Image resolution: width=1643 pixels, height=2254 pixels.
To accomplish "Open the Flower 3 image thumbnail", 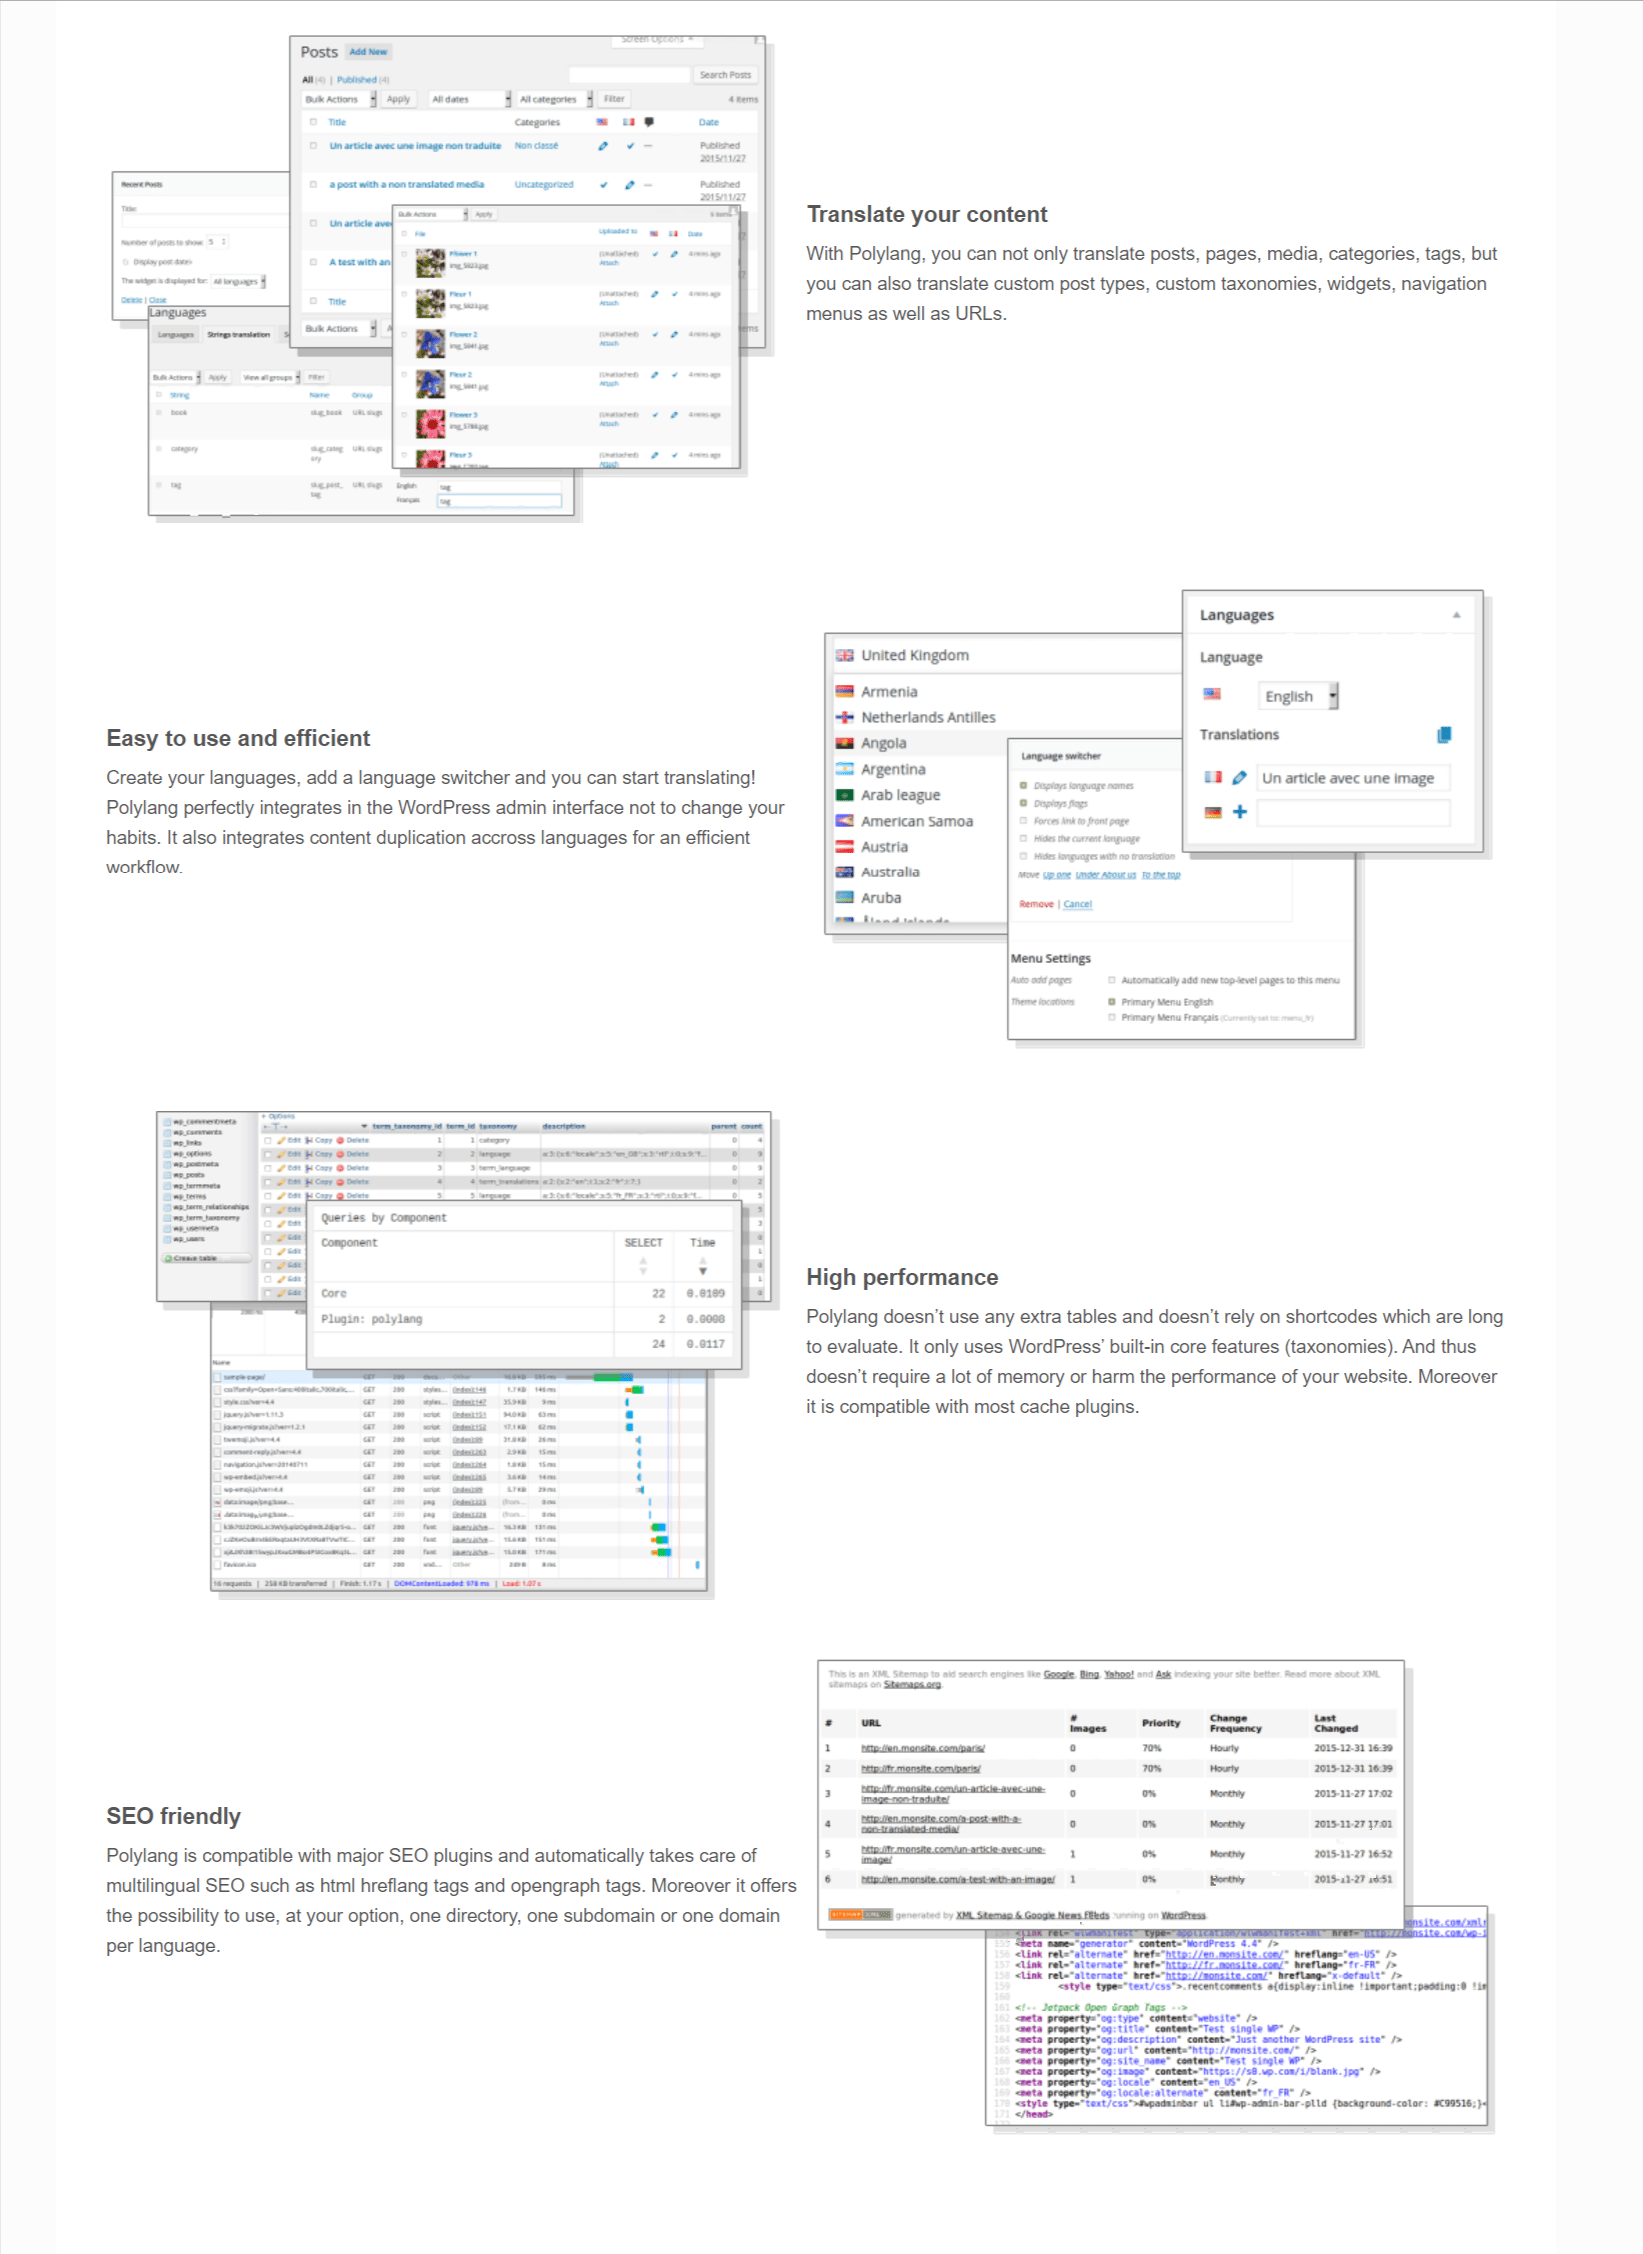I will click(x=430, y=424).
